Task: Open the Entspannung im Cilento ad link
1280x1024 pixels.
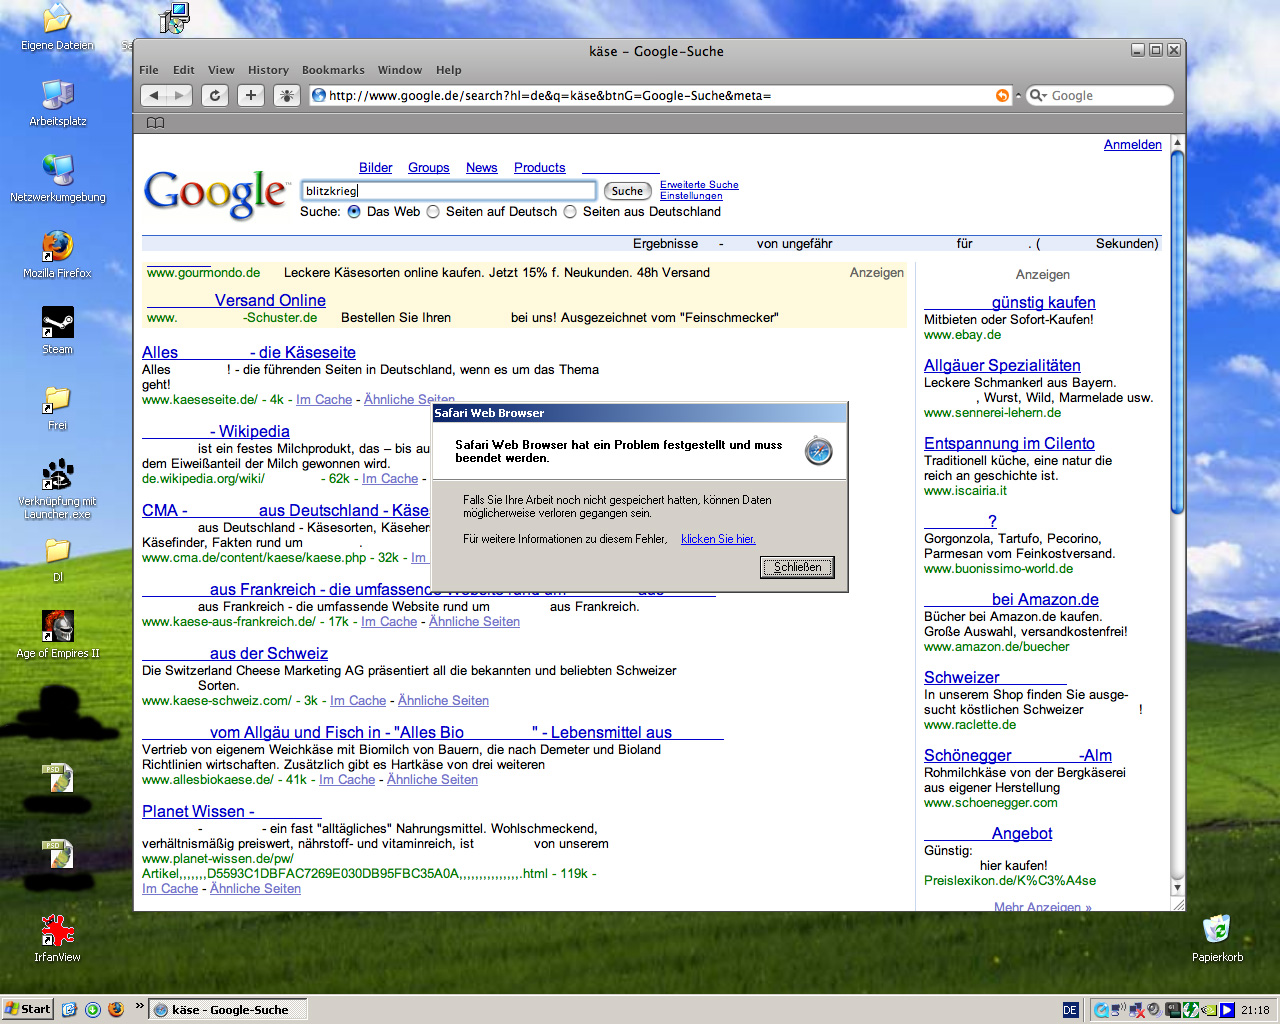Action: [x=1009, y=443]
